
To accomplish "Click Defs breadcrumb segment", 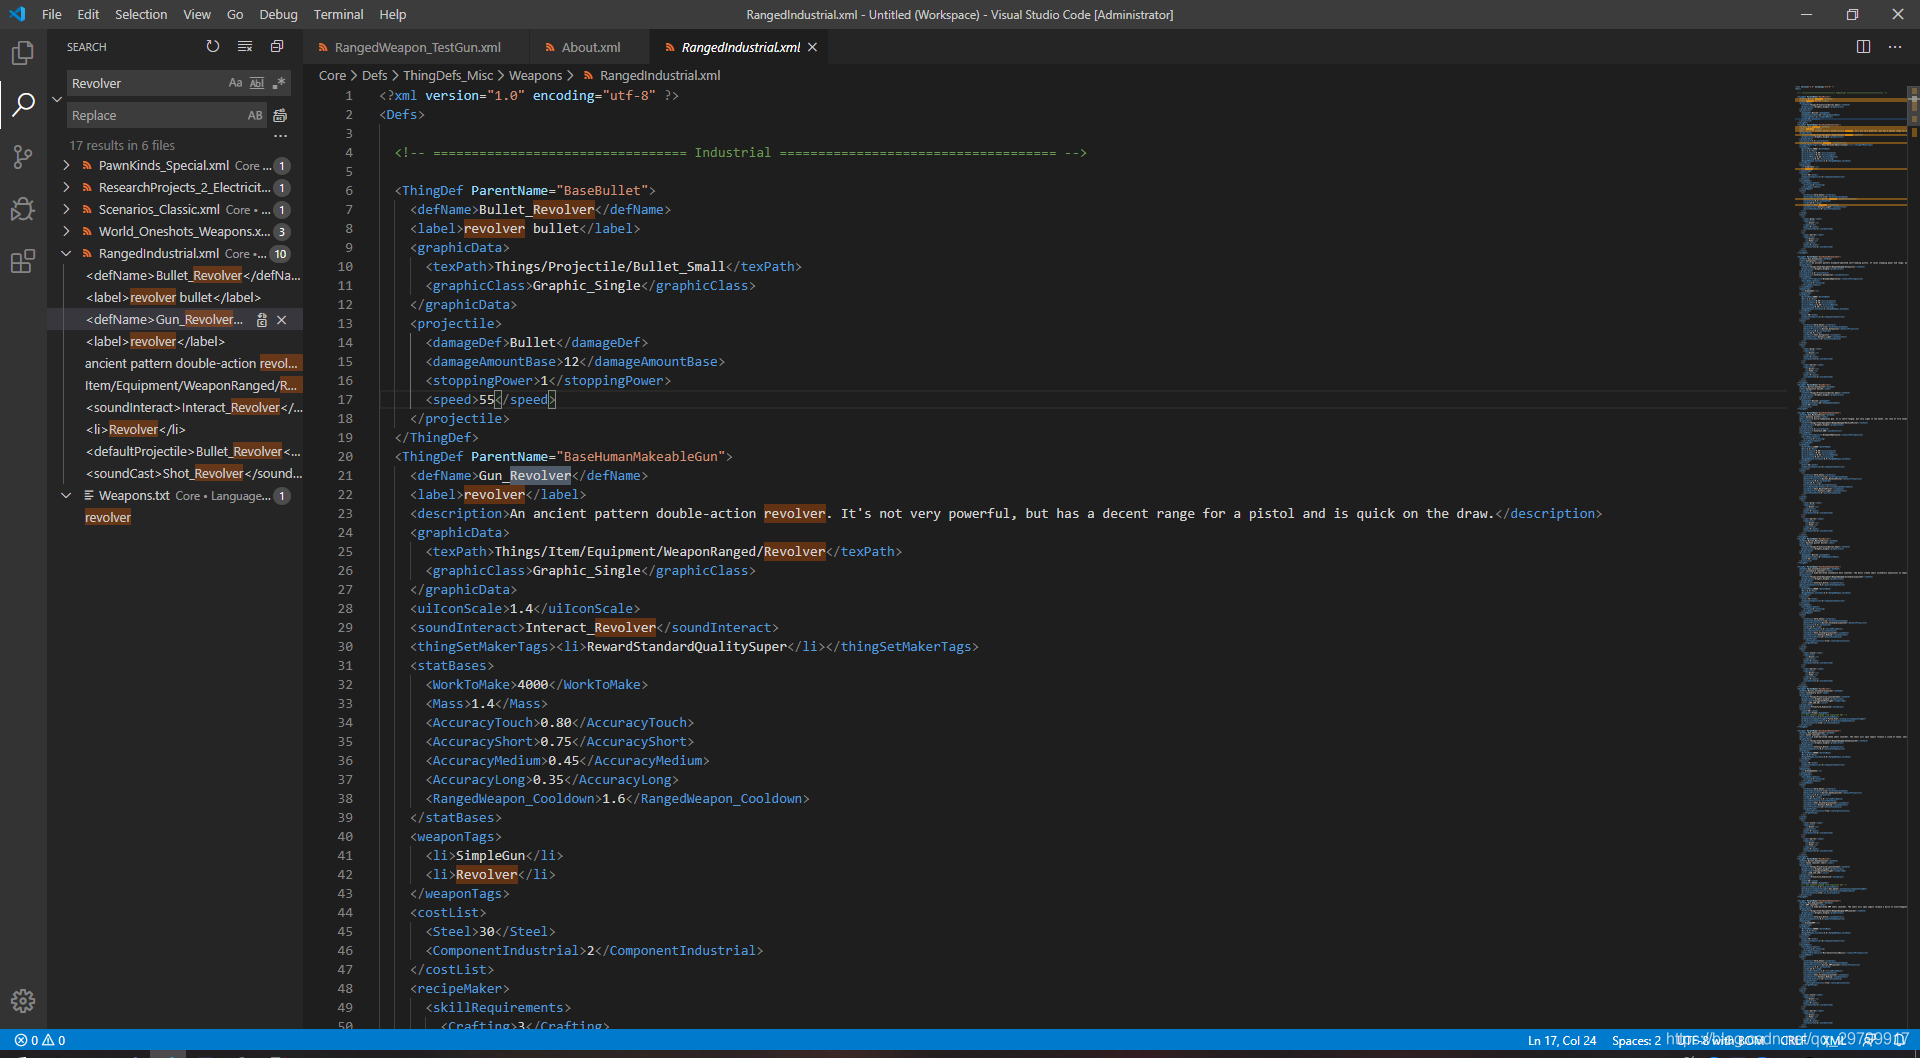I will point(375,75).
